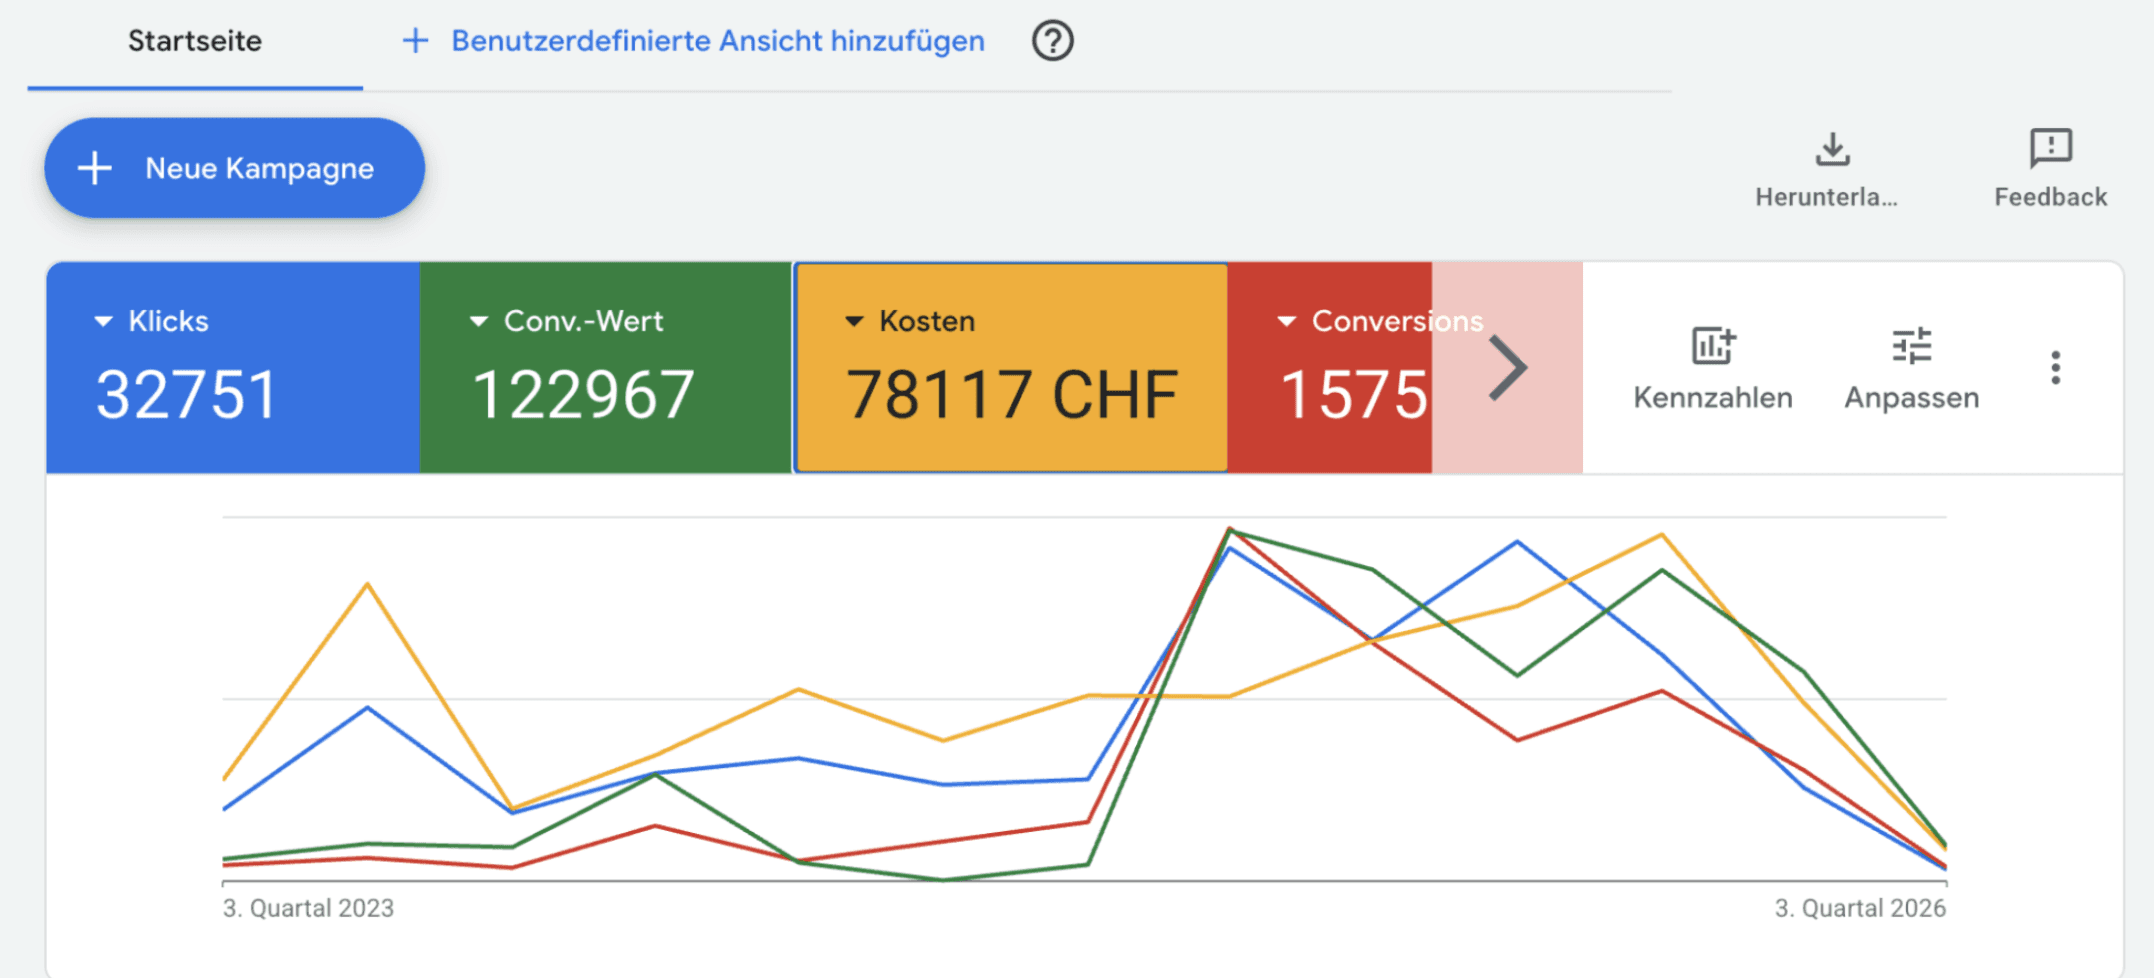This screenshot has height=978, width=2154.
Task: Show next metrics with right chevron
Action: [x=1507, y=368]
